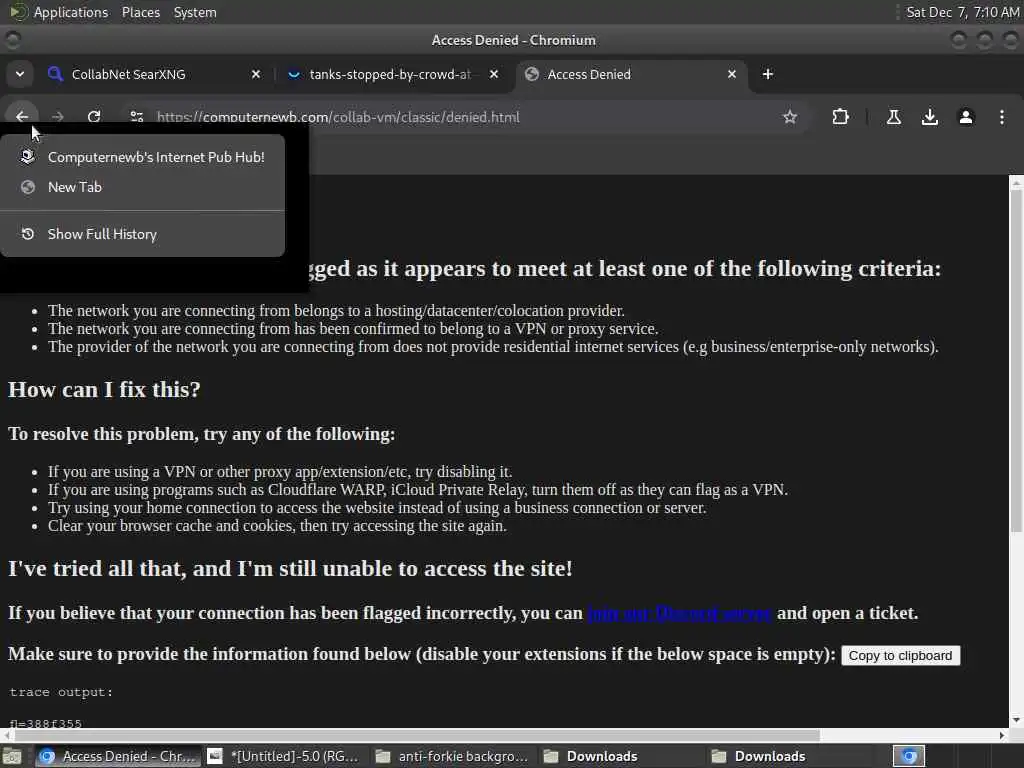The image size is (1024, 768).
Task: Copy trace output to clipboard
Action: point(901,656)
